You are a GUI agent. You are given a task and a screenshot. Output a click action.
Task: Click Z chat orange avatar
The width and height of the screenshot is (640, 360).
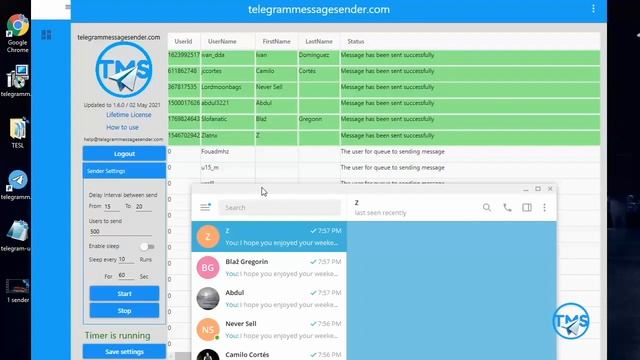tap(208, 237)
